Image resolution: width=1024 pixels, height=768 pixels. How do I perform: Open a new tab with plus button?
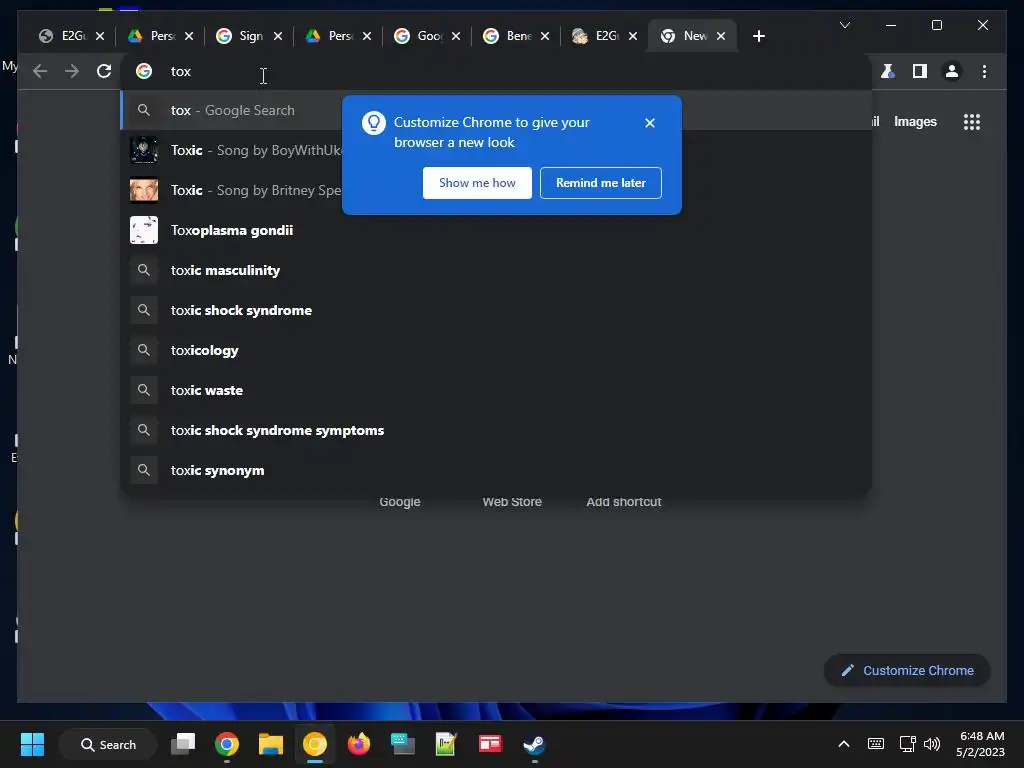coord(758,36)
